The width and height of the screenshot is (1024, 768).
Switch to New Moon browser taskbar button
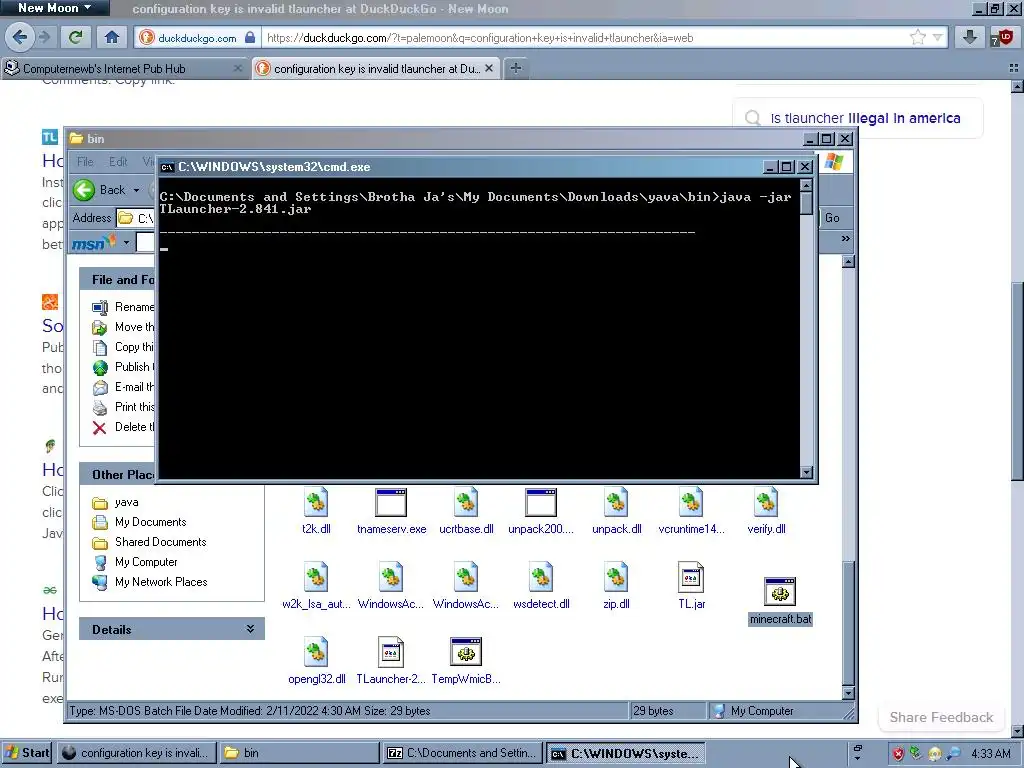click(136, 753)
